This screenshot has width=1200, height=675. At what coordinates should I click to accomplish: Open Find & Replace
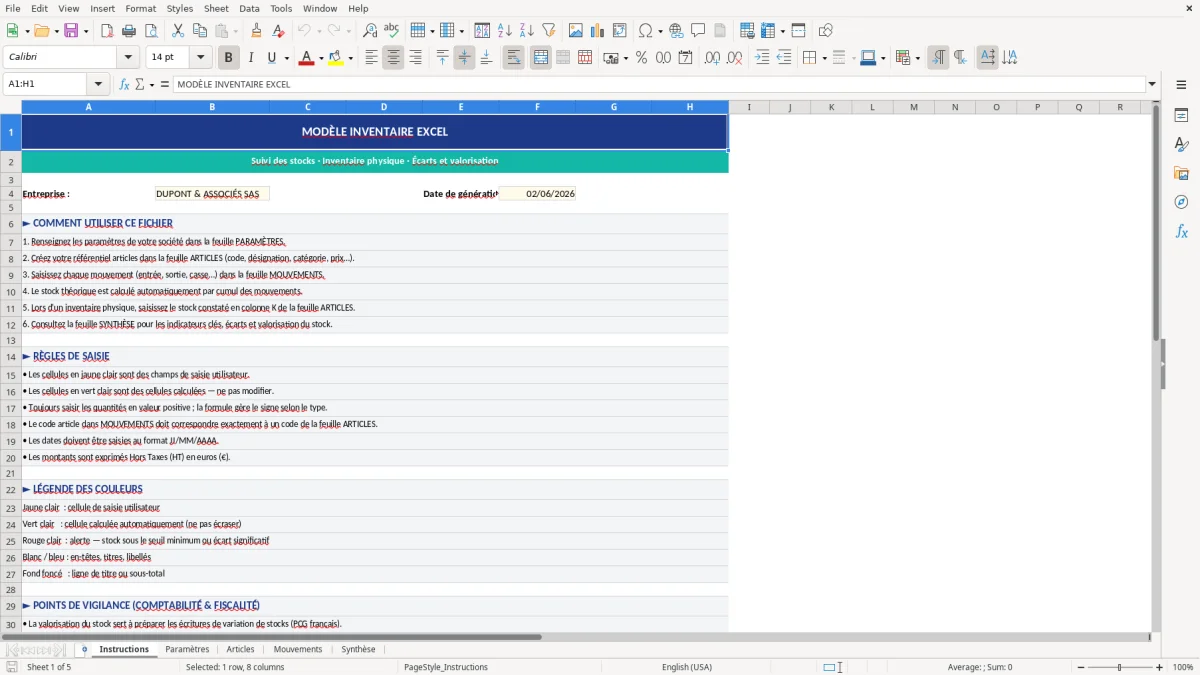coord(370,31)
